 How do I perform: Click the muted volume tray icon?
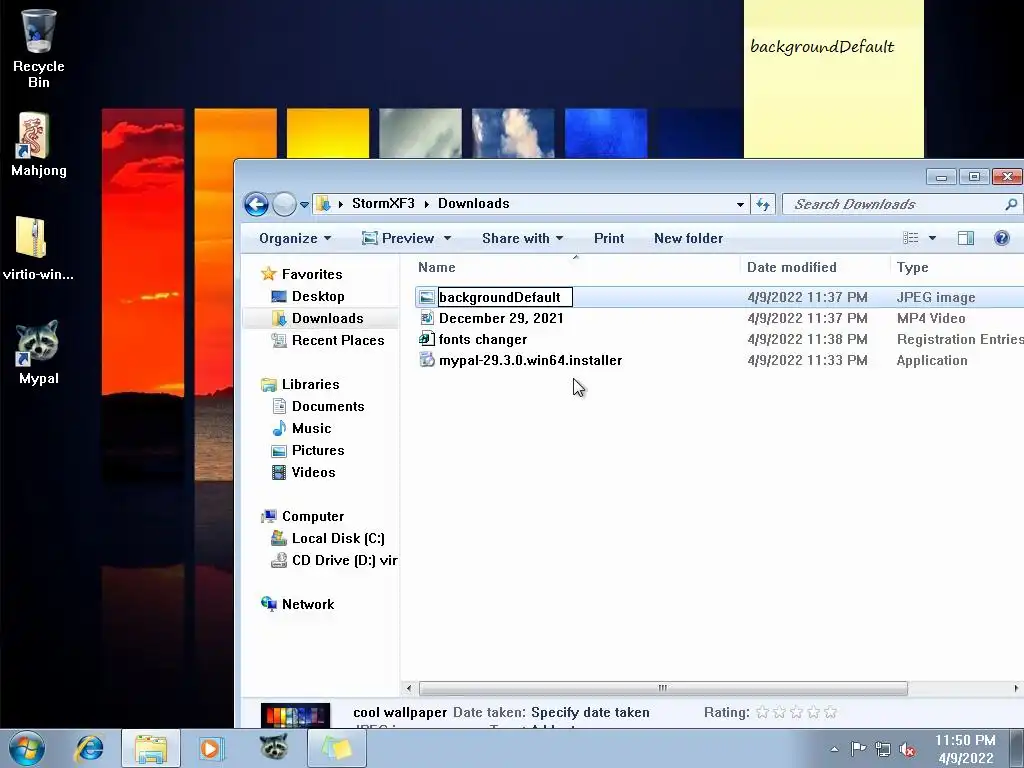pos(908,750)
